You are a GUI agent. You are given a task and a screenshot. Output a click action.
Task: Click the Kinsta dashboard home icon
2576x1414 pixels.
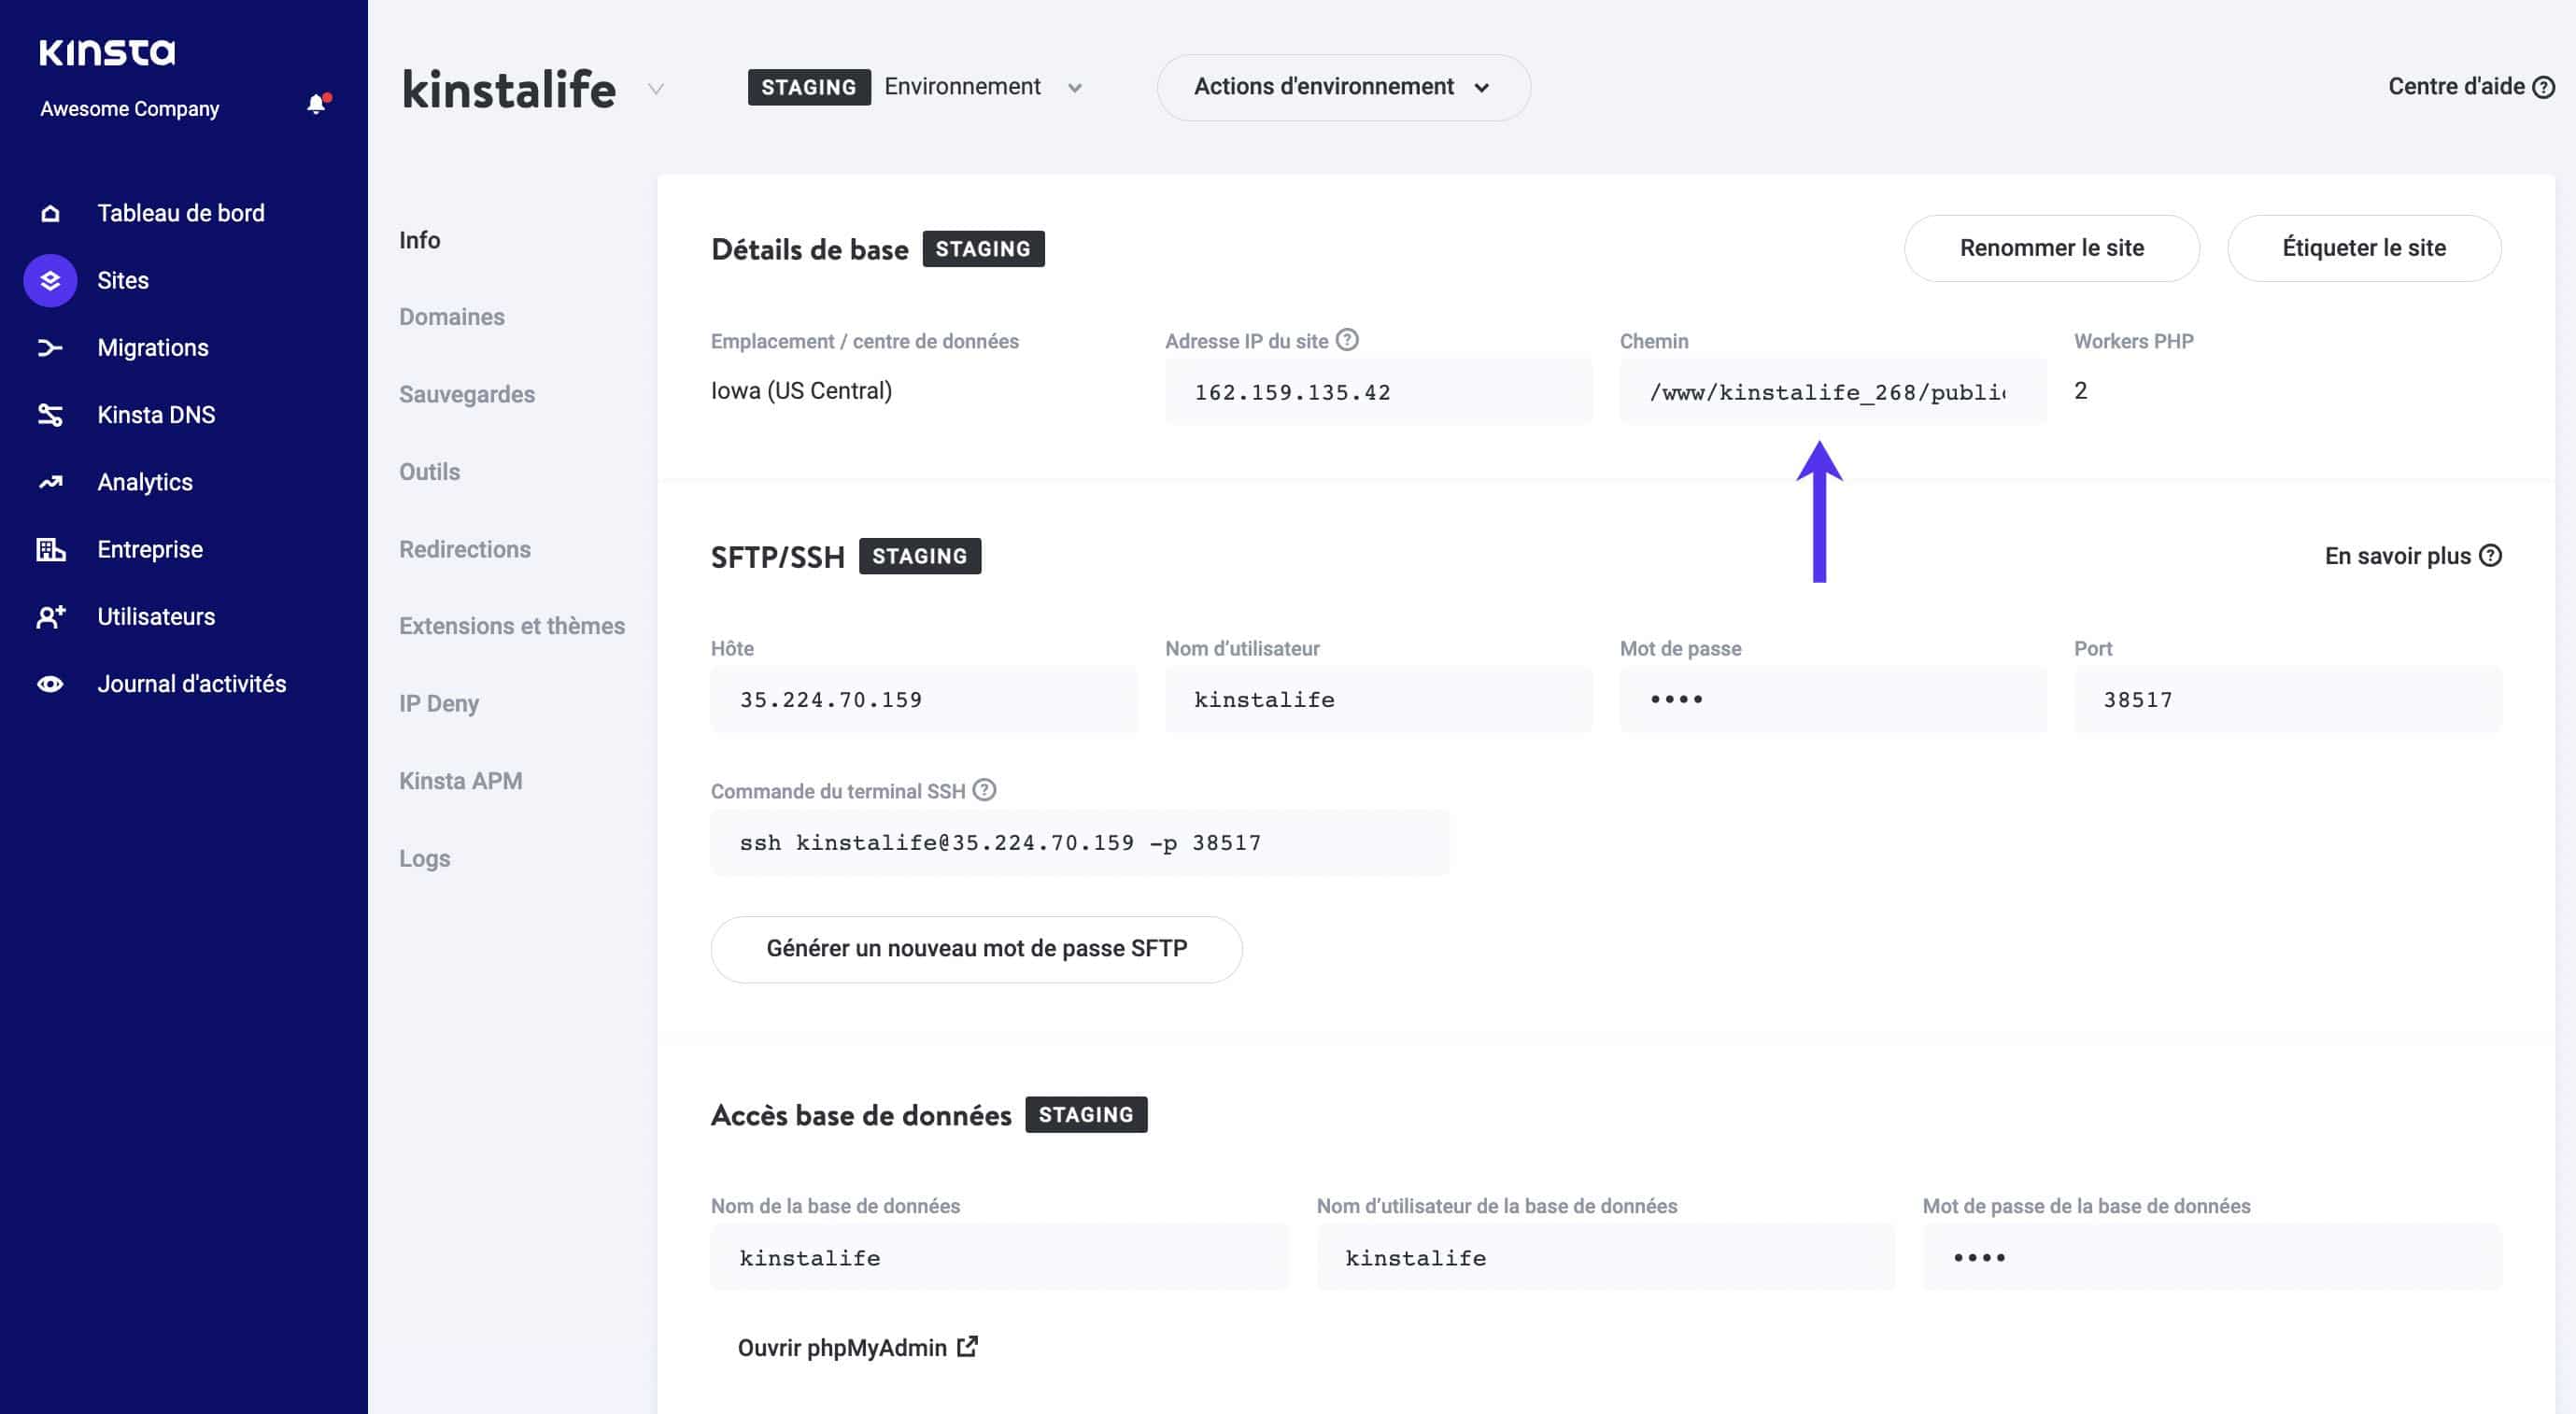pos(49,212)
